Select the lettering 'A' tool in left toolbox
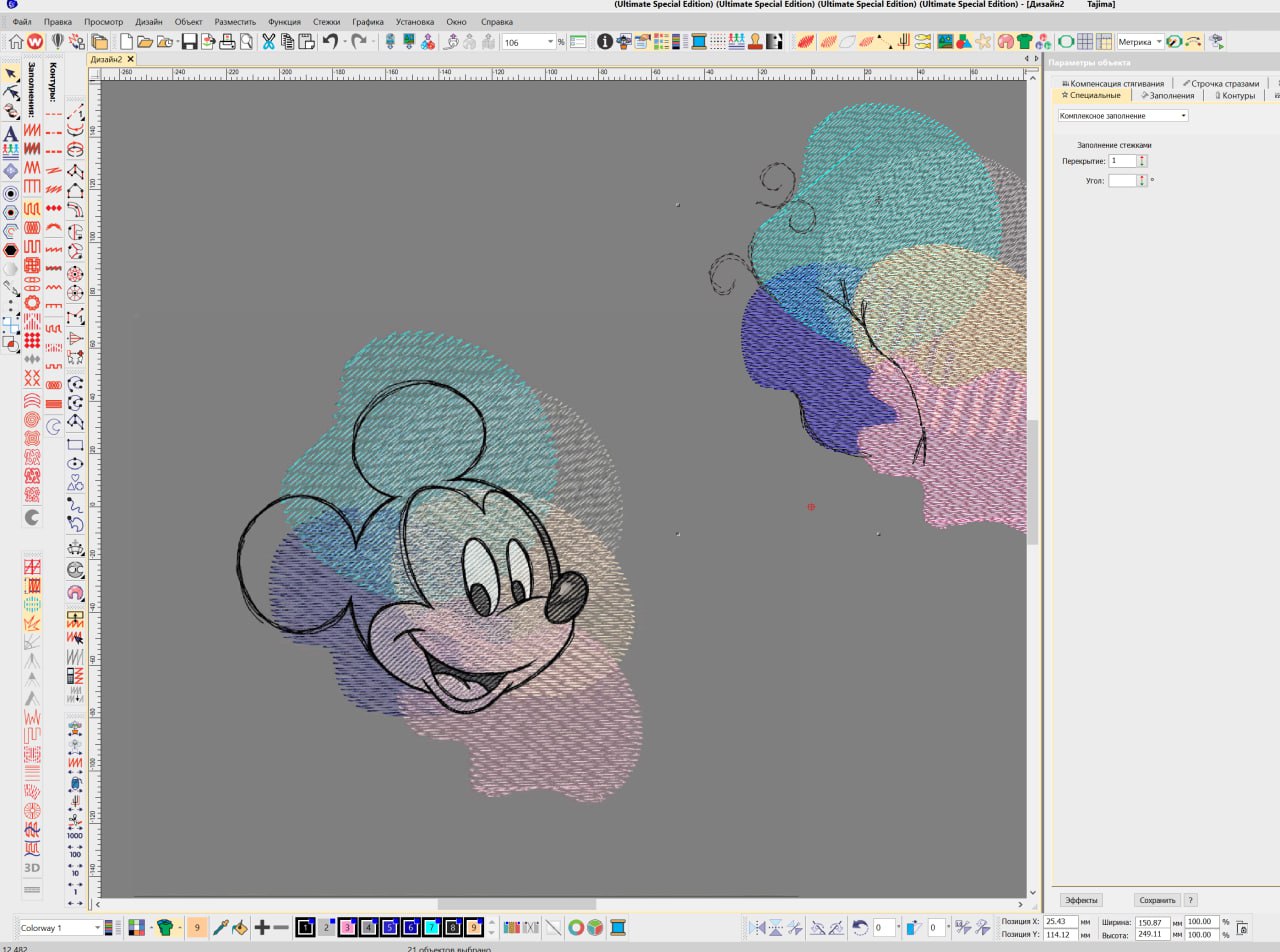Screen dimensions: 1280x952 [x=11, y=133]
